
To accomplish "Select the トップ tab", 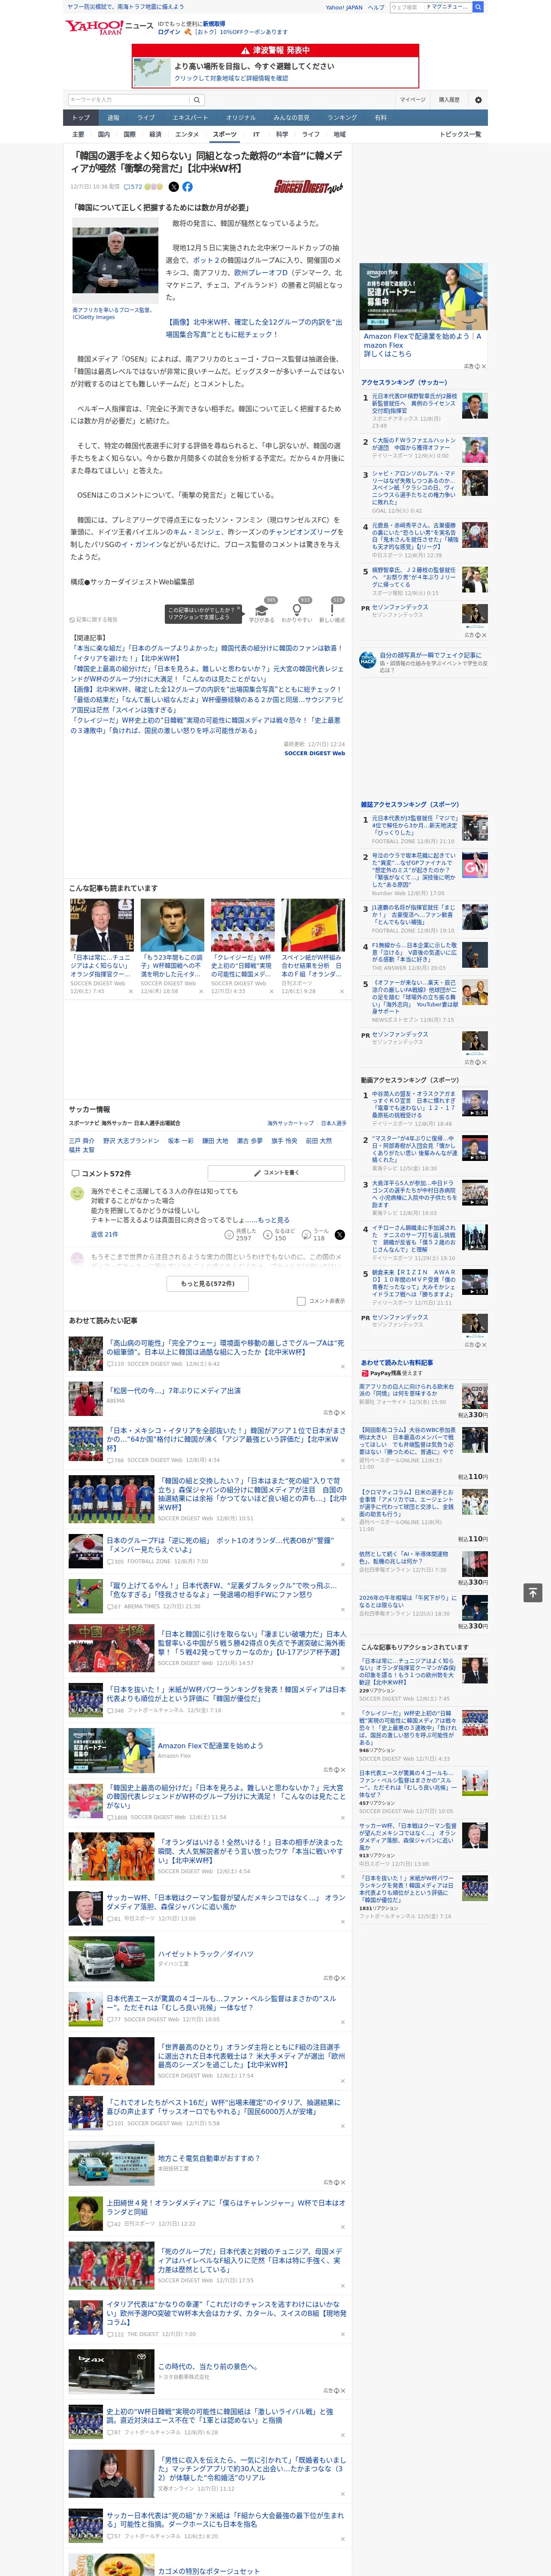I will pos(81,117).
